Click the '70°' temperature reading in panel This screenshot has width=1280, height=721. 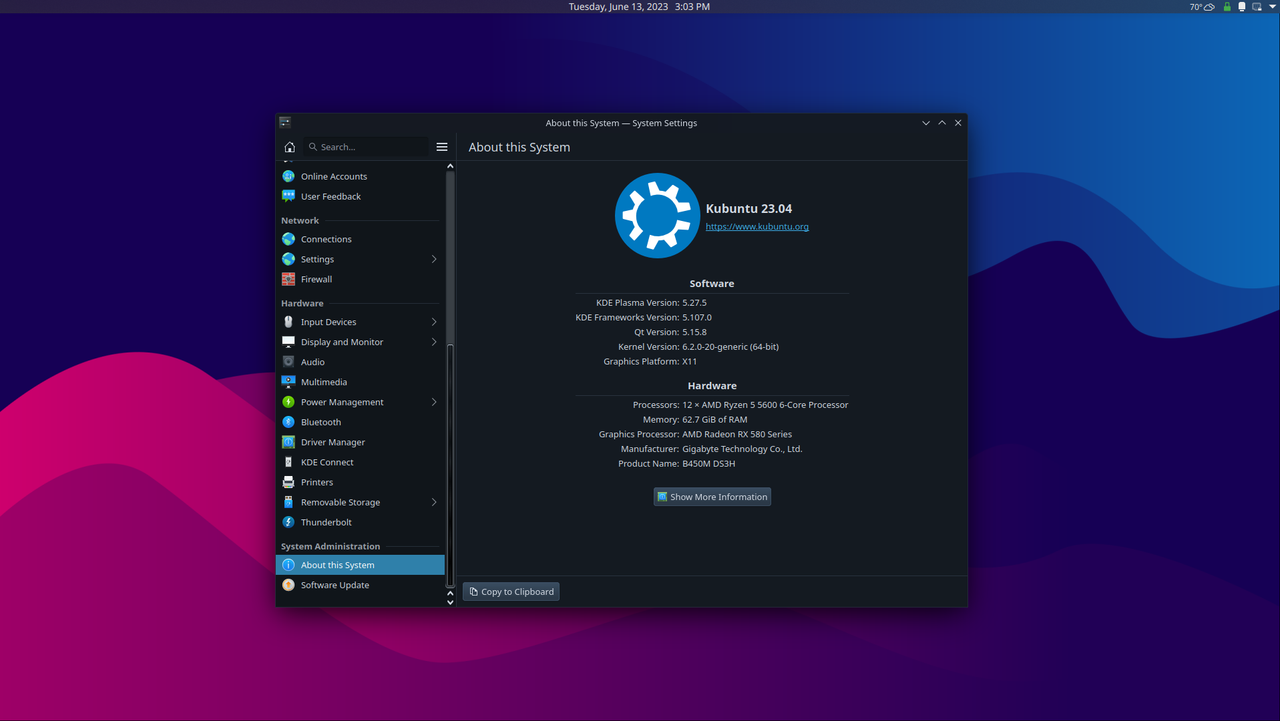pos(1195,7)
